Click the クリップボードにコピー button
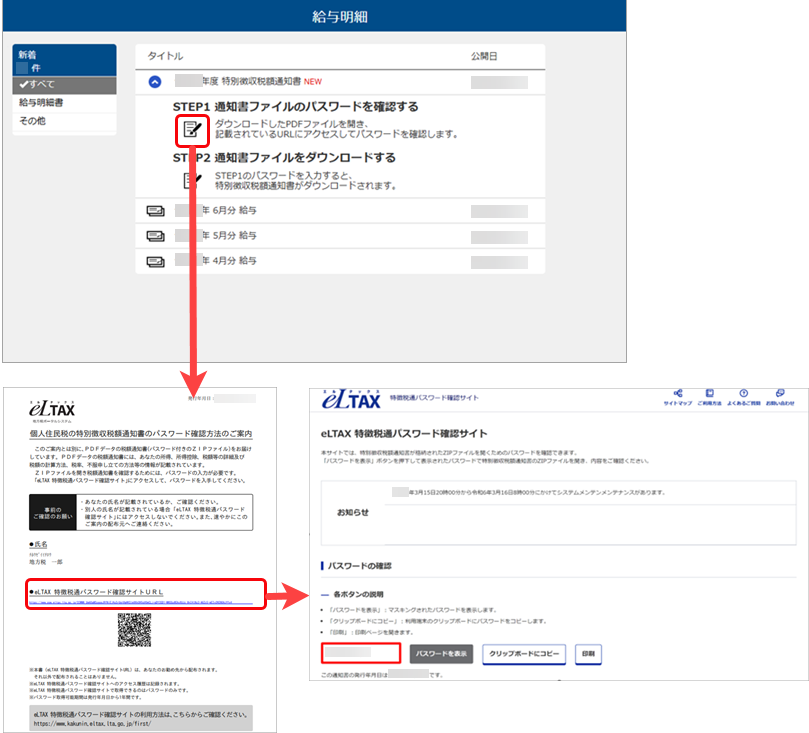Image resolution: width=809 pixels, height=733 pixels. 525,654
